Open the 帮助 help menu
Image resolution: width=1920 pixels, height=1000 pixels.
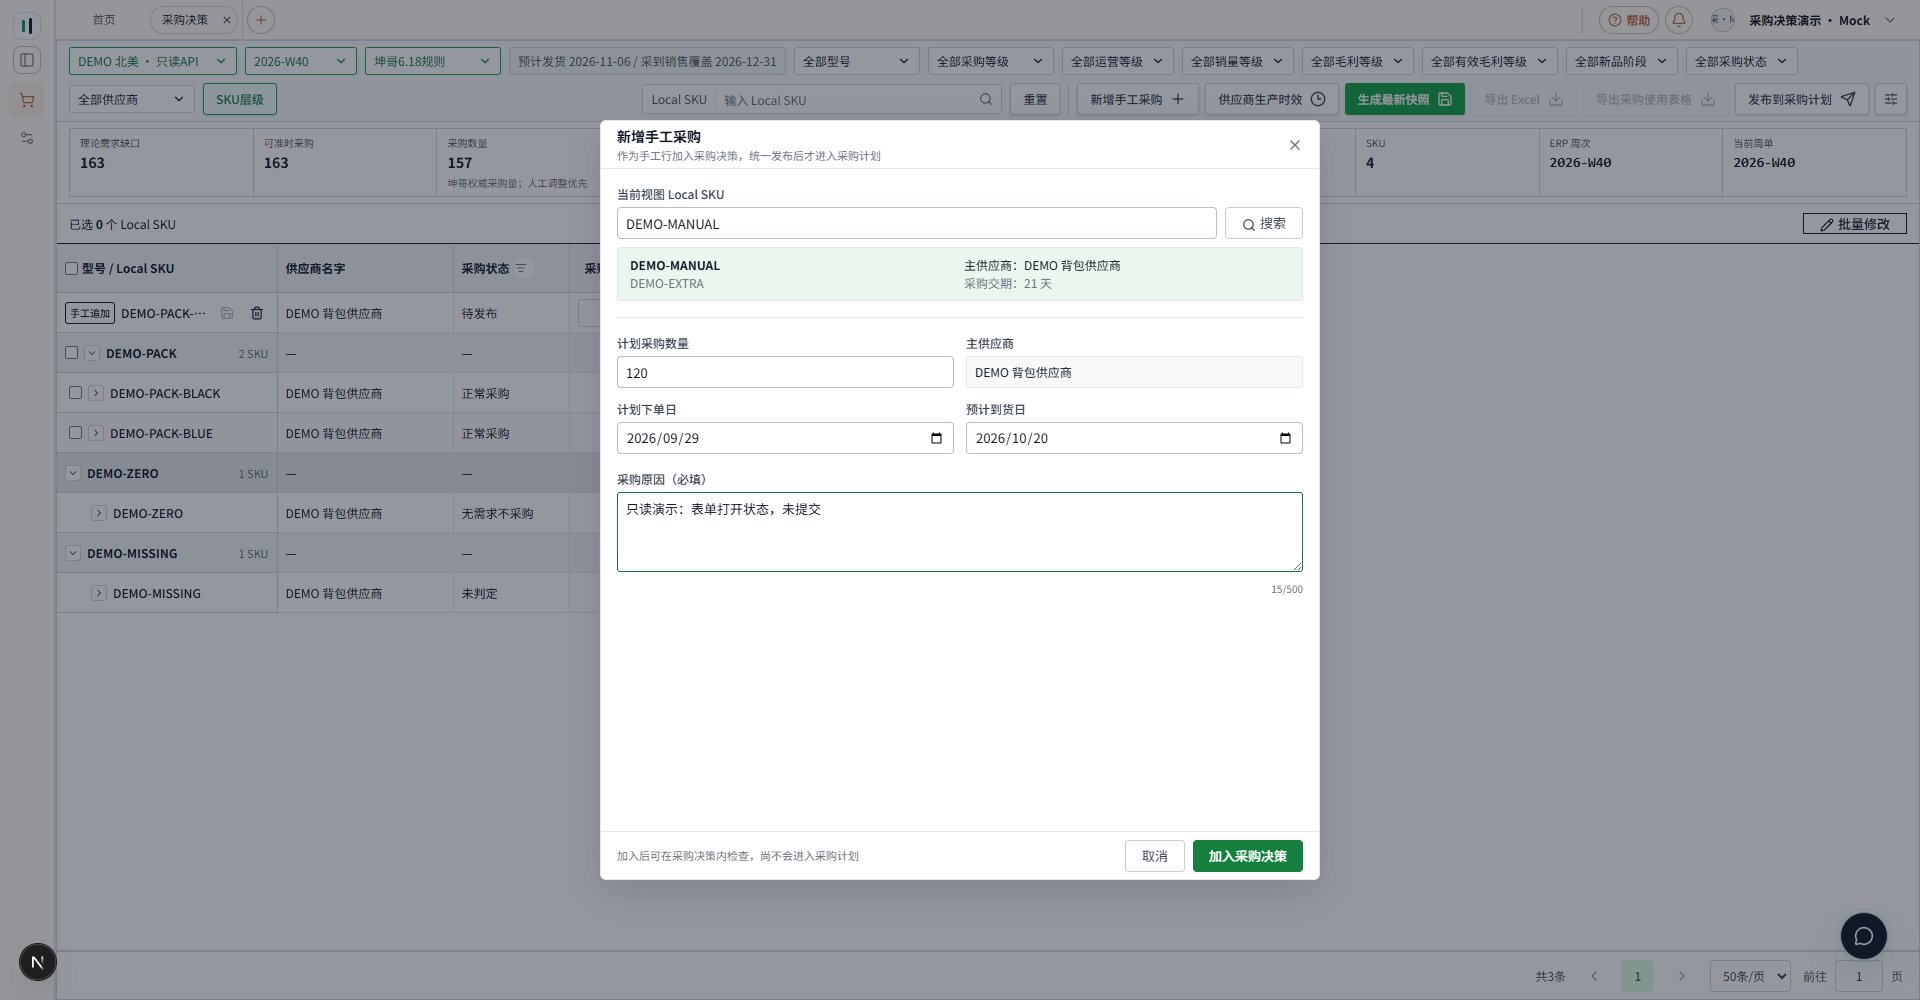(1628, 20)
